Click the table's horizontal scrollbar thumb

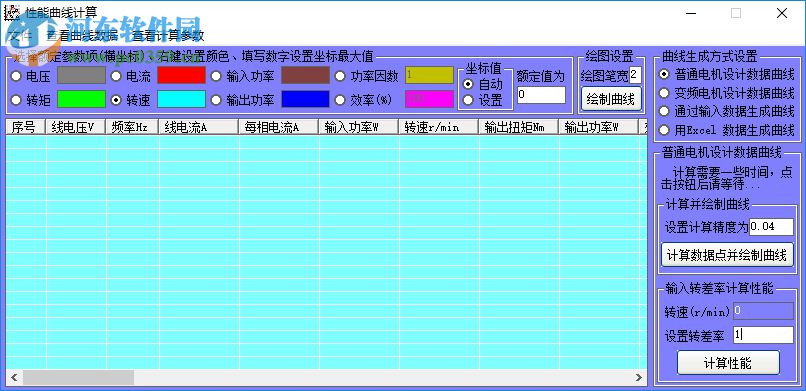(x=78, y=378)
